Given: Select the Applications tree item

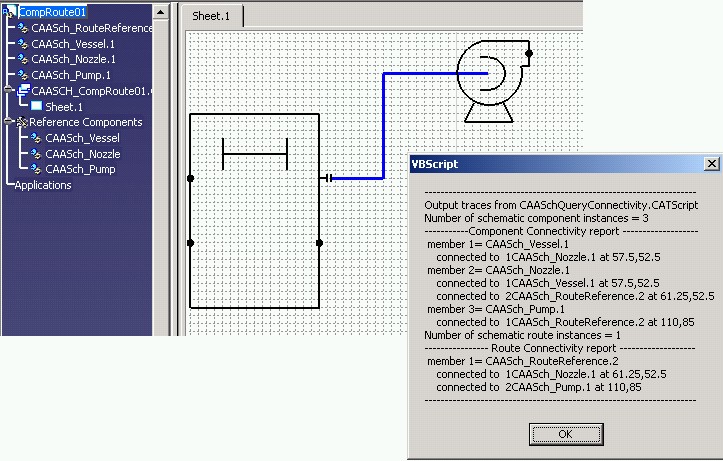Looking at the screenshot, I should 43,185.
